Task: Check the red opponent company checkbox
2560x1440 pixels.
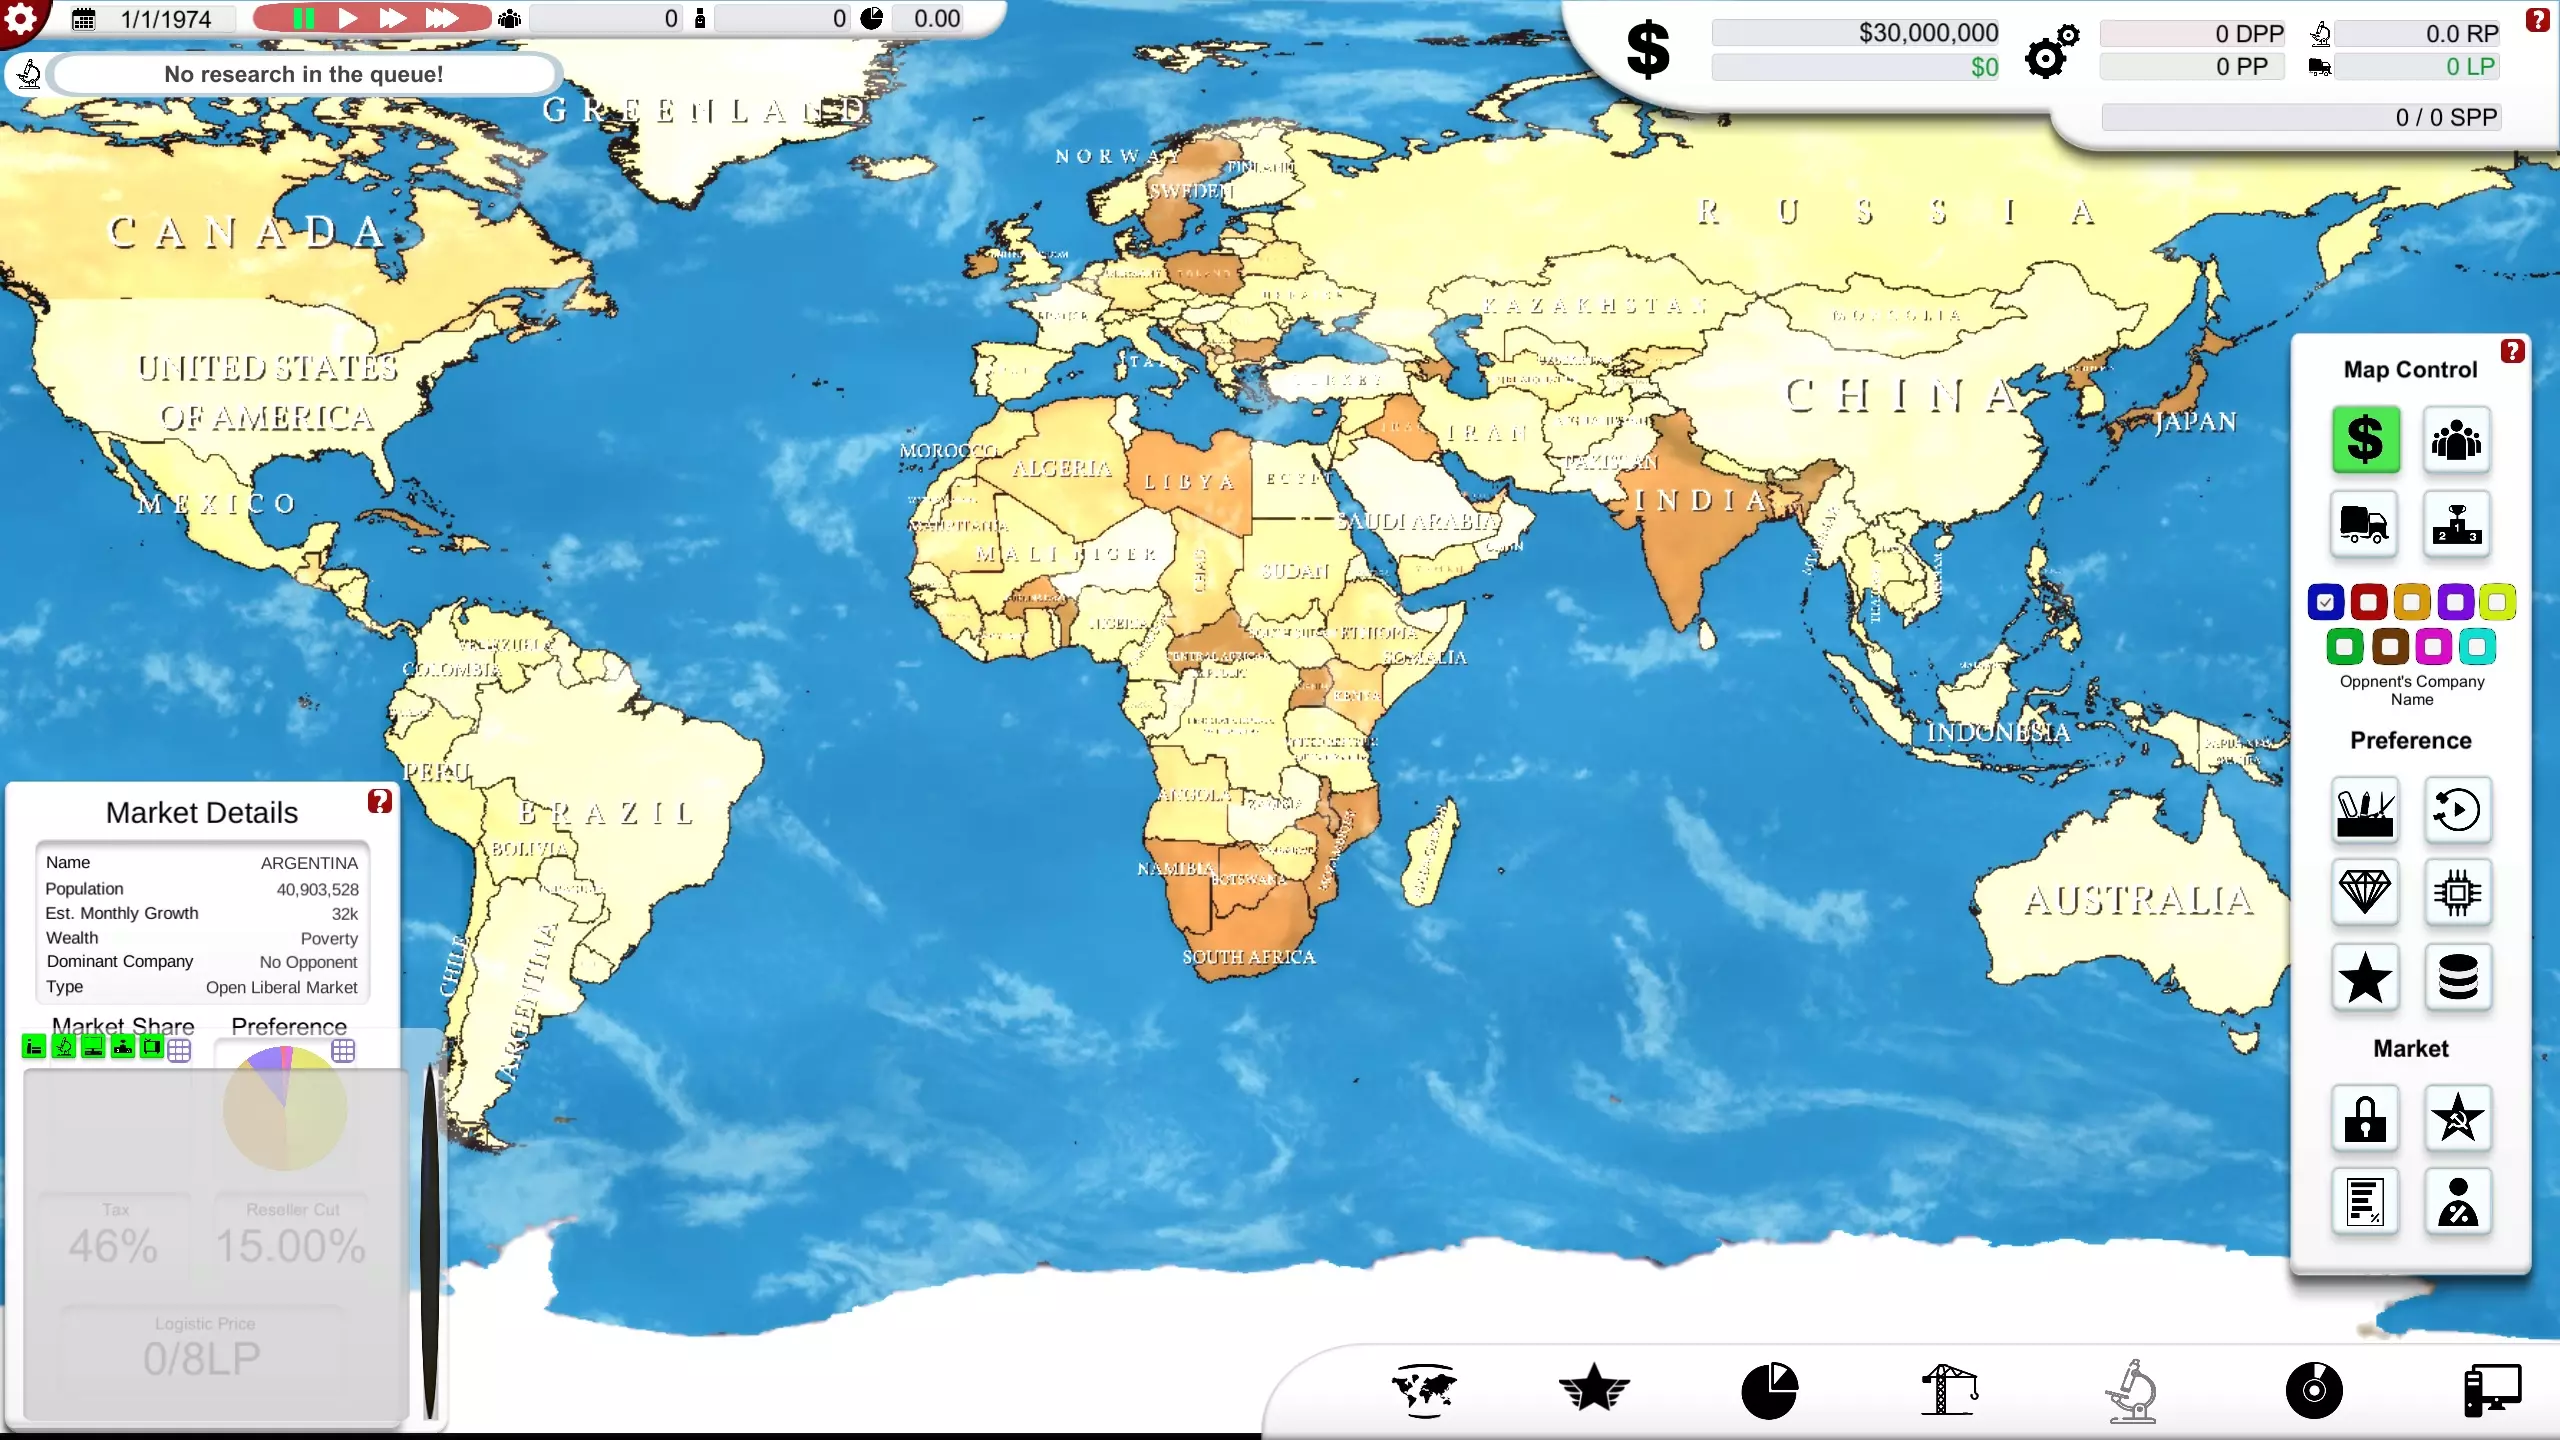Action: pyautogui.click(x=2368, y=602)
